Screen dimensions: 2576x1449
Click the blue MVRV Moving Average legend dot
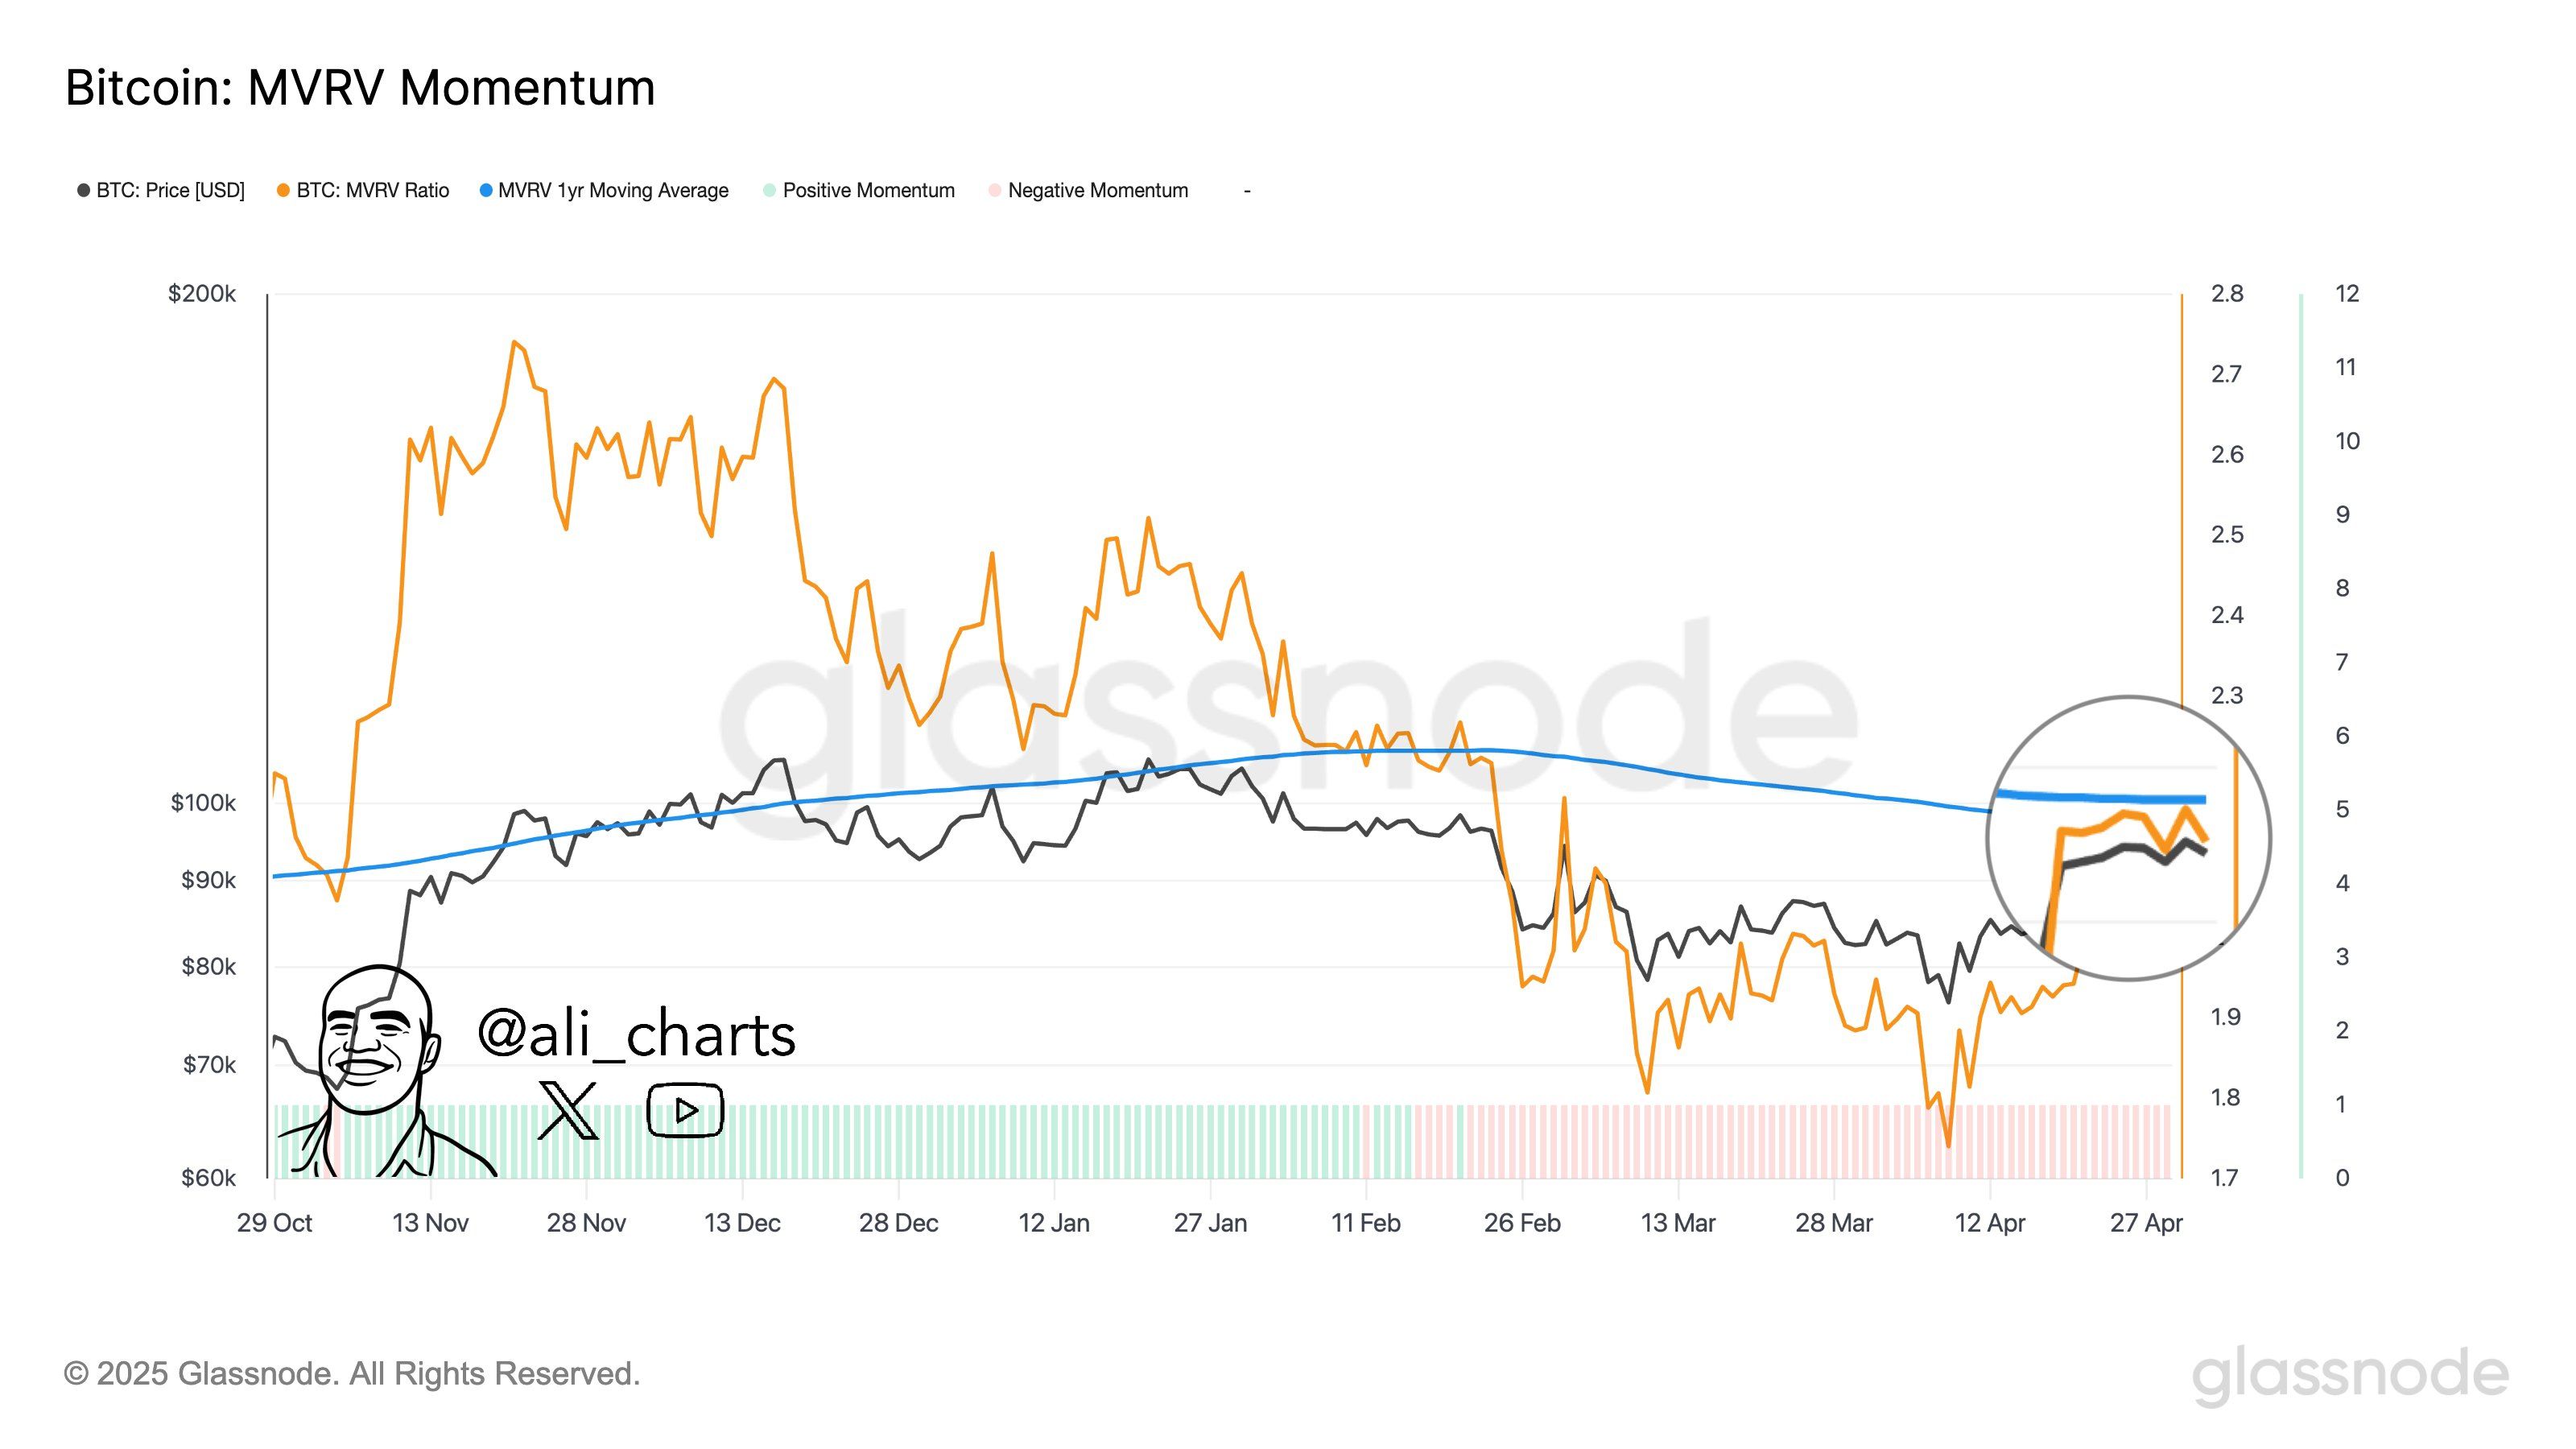pyautogui.click(x=486, y=190)
